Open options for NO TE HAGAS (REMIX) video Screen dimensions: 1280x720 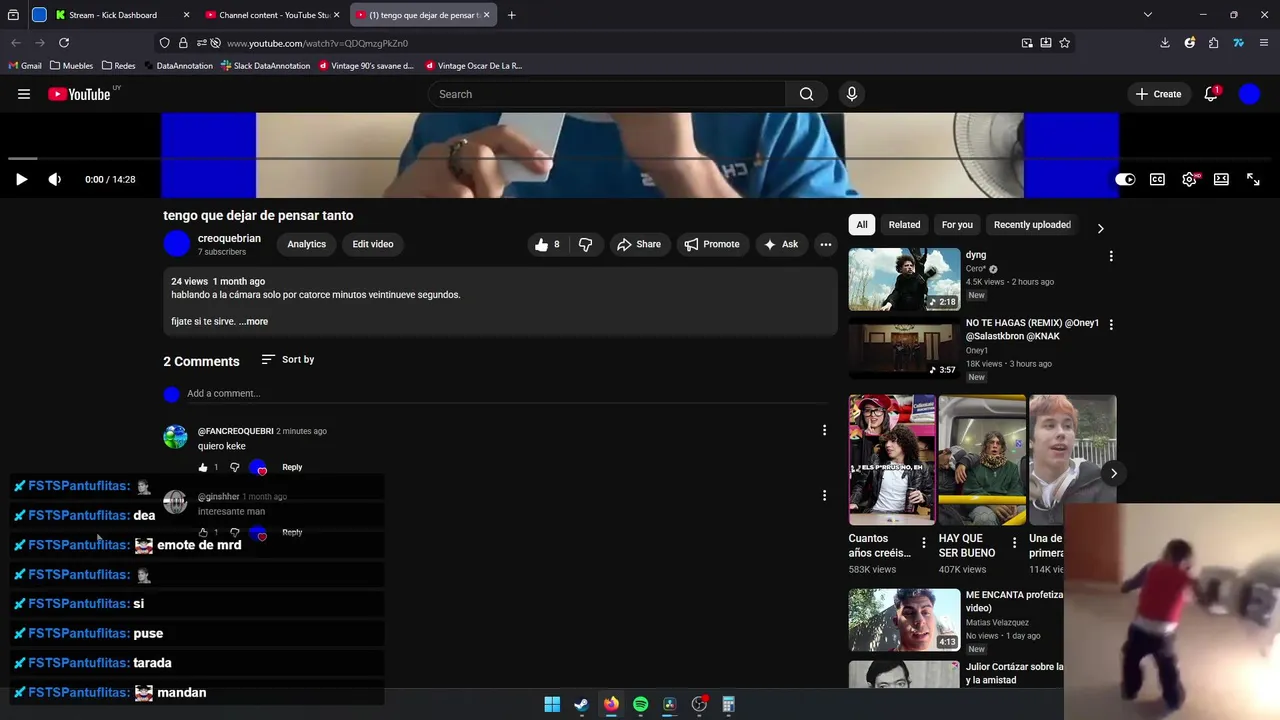[1111, 324]
